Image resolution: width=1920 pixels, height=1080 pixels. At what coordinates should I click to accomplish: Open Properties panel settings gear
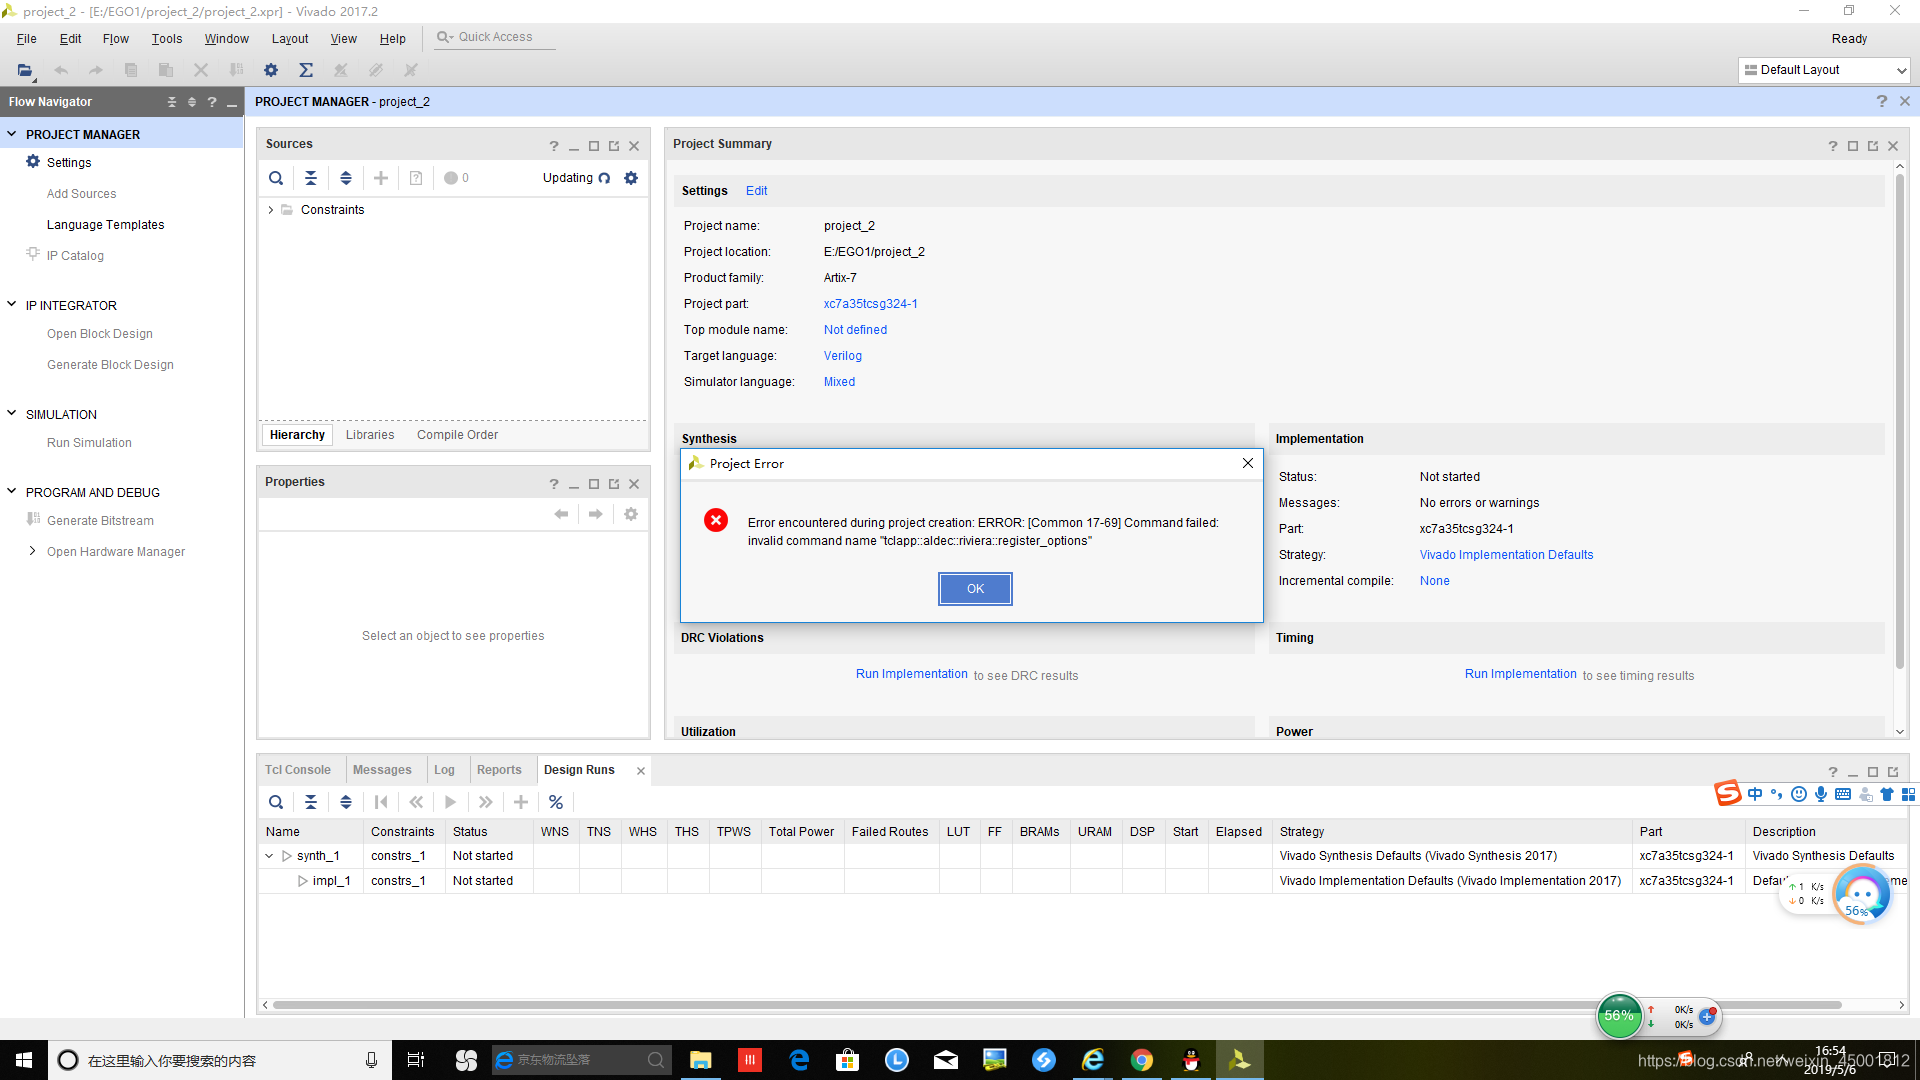click(631, 514)
